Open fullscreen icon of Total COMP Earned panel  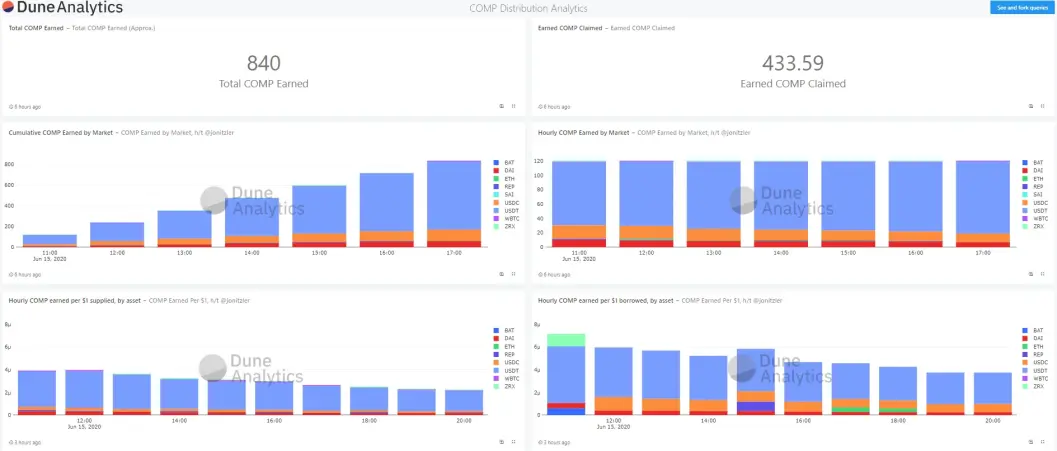point(514,107)
